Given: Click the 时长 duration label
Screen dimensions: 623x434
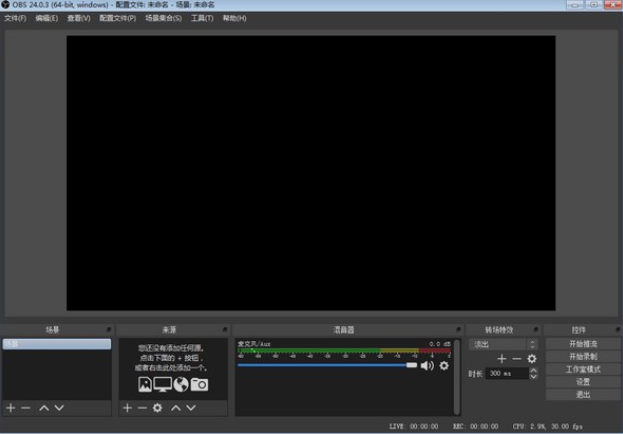Looking at the screenshot, I should [475, 374].
